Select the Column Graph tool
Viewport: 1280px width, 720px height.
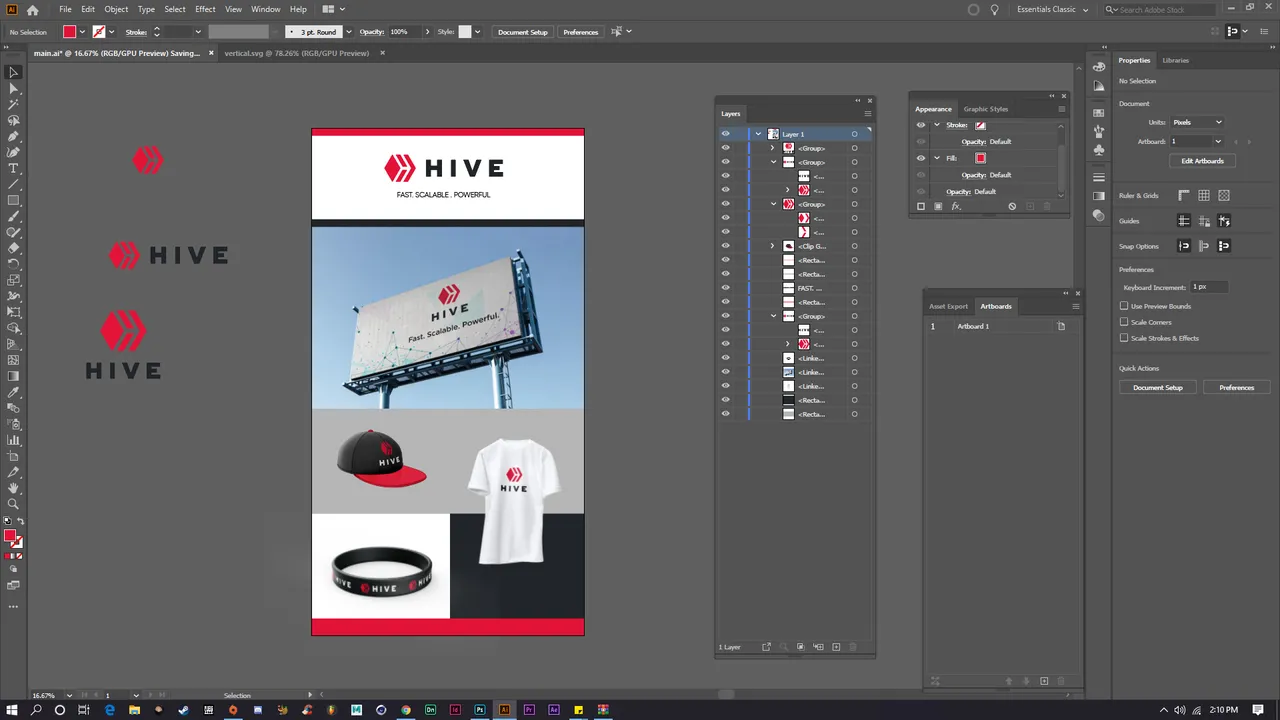point(13,440)
